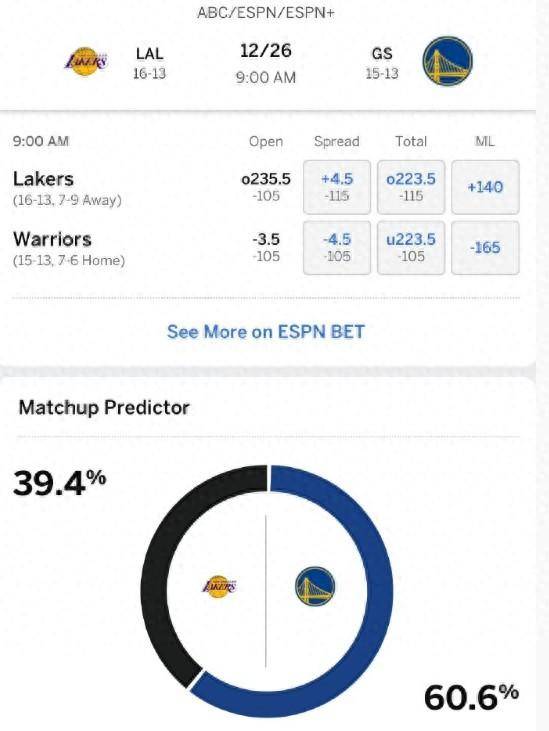Choose over o223.5 total bet

click(x=411, y=187)
